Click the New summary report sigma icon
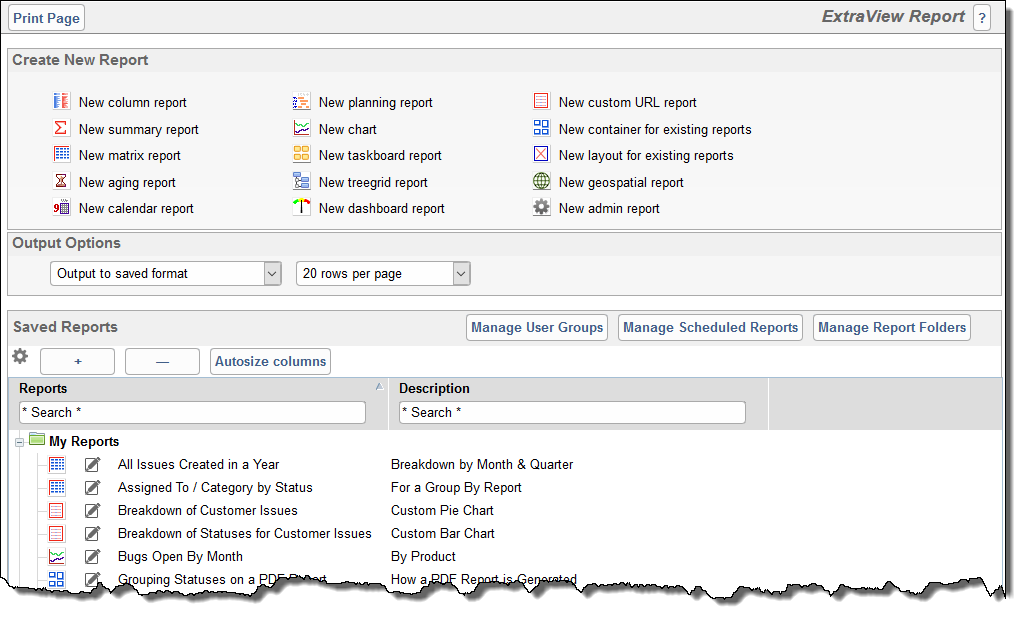Screen dimensions: 1021x621 [61, 128]
